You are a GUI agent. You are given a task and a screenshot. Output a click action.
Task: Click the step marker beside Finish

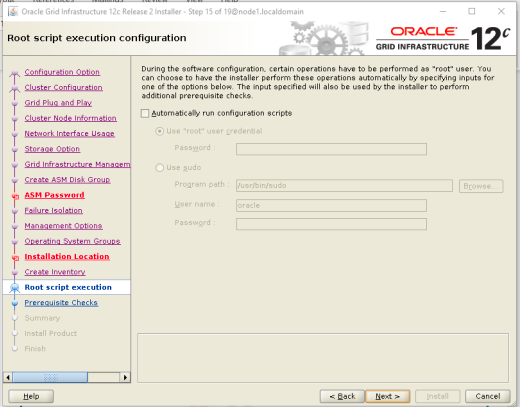click(x=14, y=349)
